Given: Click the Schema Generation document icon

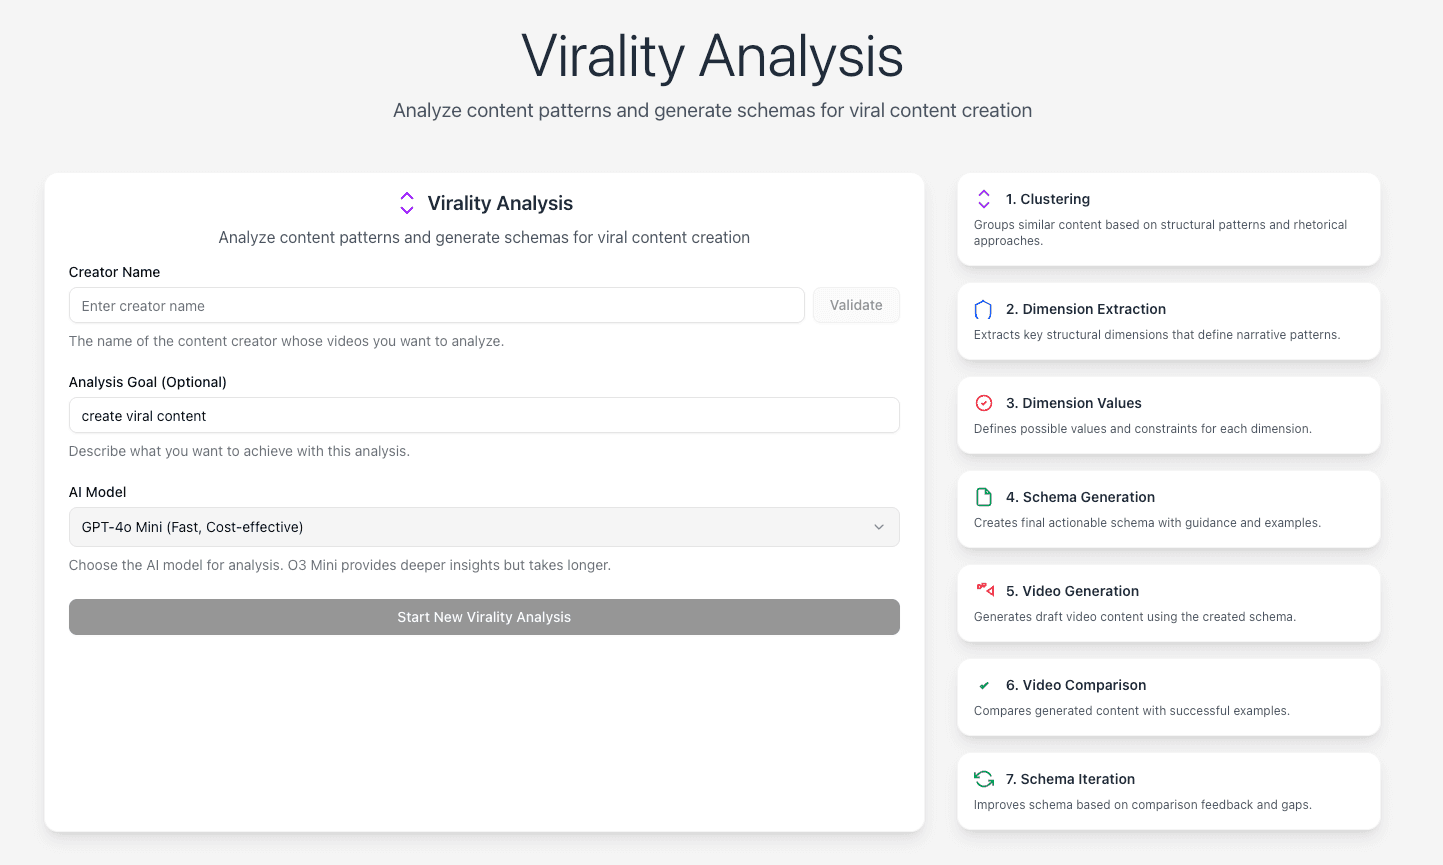Looking at the screenshot, I should (984, 497).
